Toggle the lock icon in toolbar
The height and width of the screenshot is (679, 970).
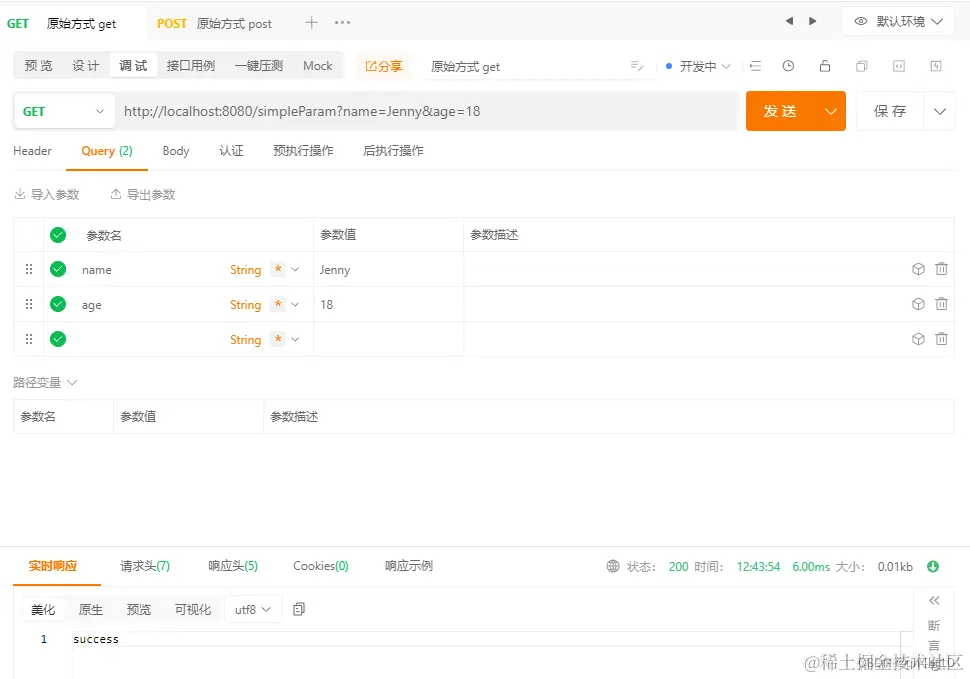click(825, 66)
